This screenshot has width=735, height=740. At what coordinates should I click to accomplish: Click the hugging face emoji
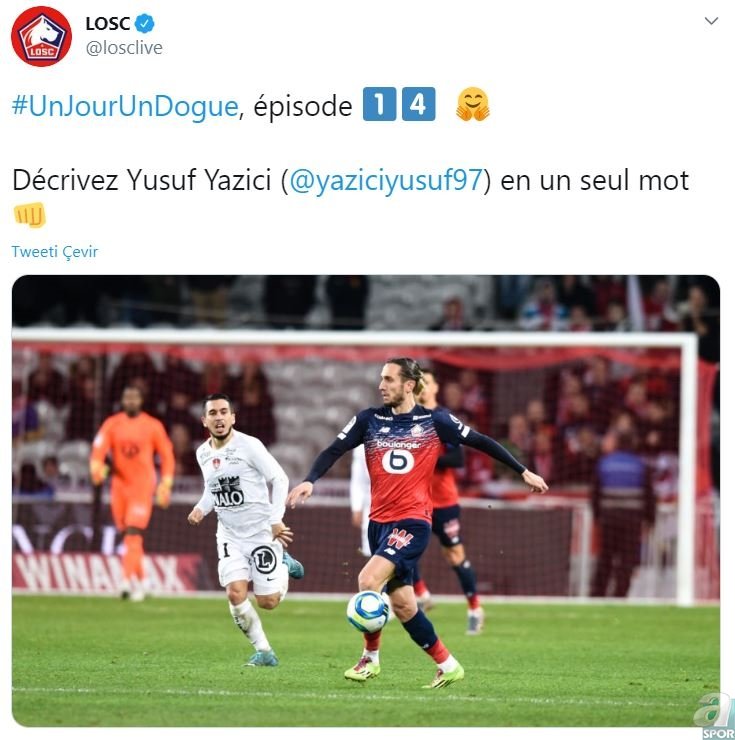(x=473, y=104)
